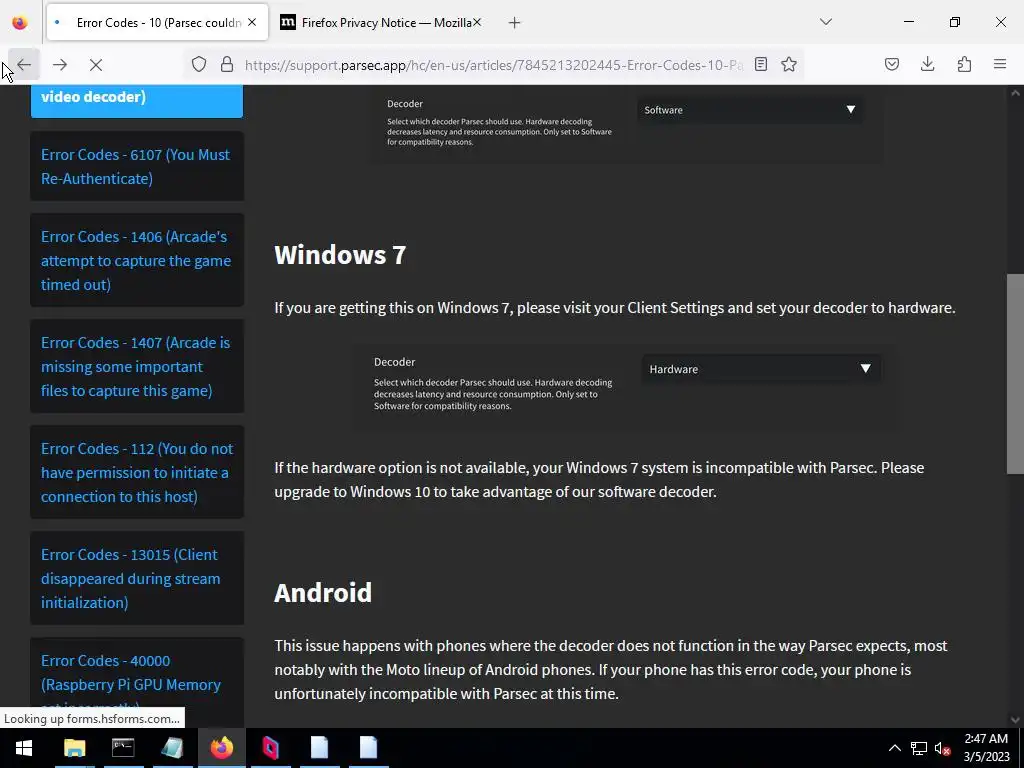Open the Extensions puzzle icon

tap(964, 65)
